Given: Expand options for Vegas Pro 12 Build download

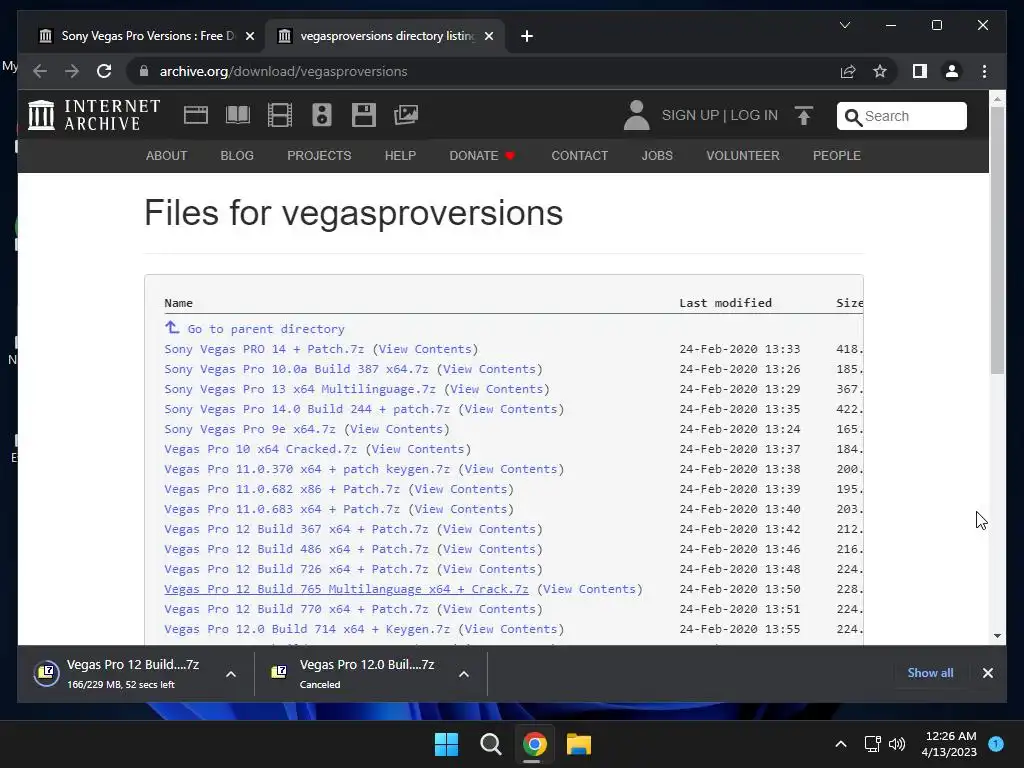Looking at the screenshot, I should [x=231, y=674].
